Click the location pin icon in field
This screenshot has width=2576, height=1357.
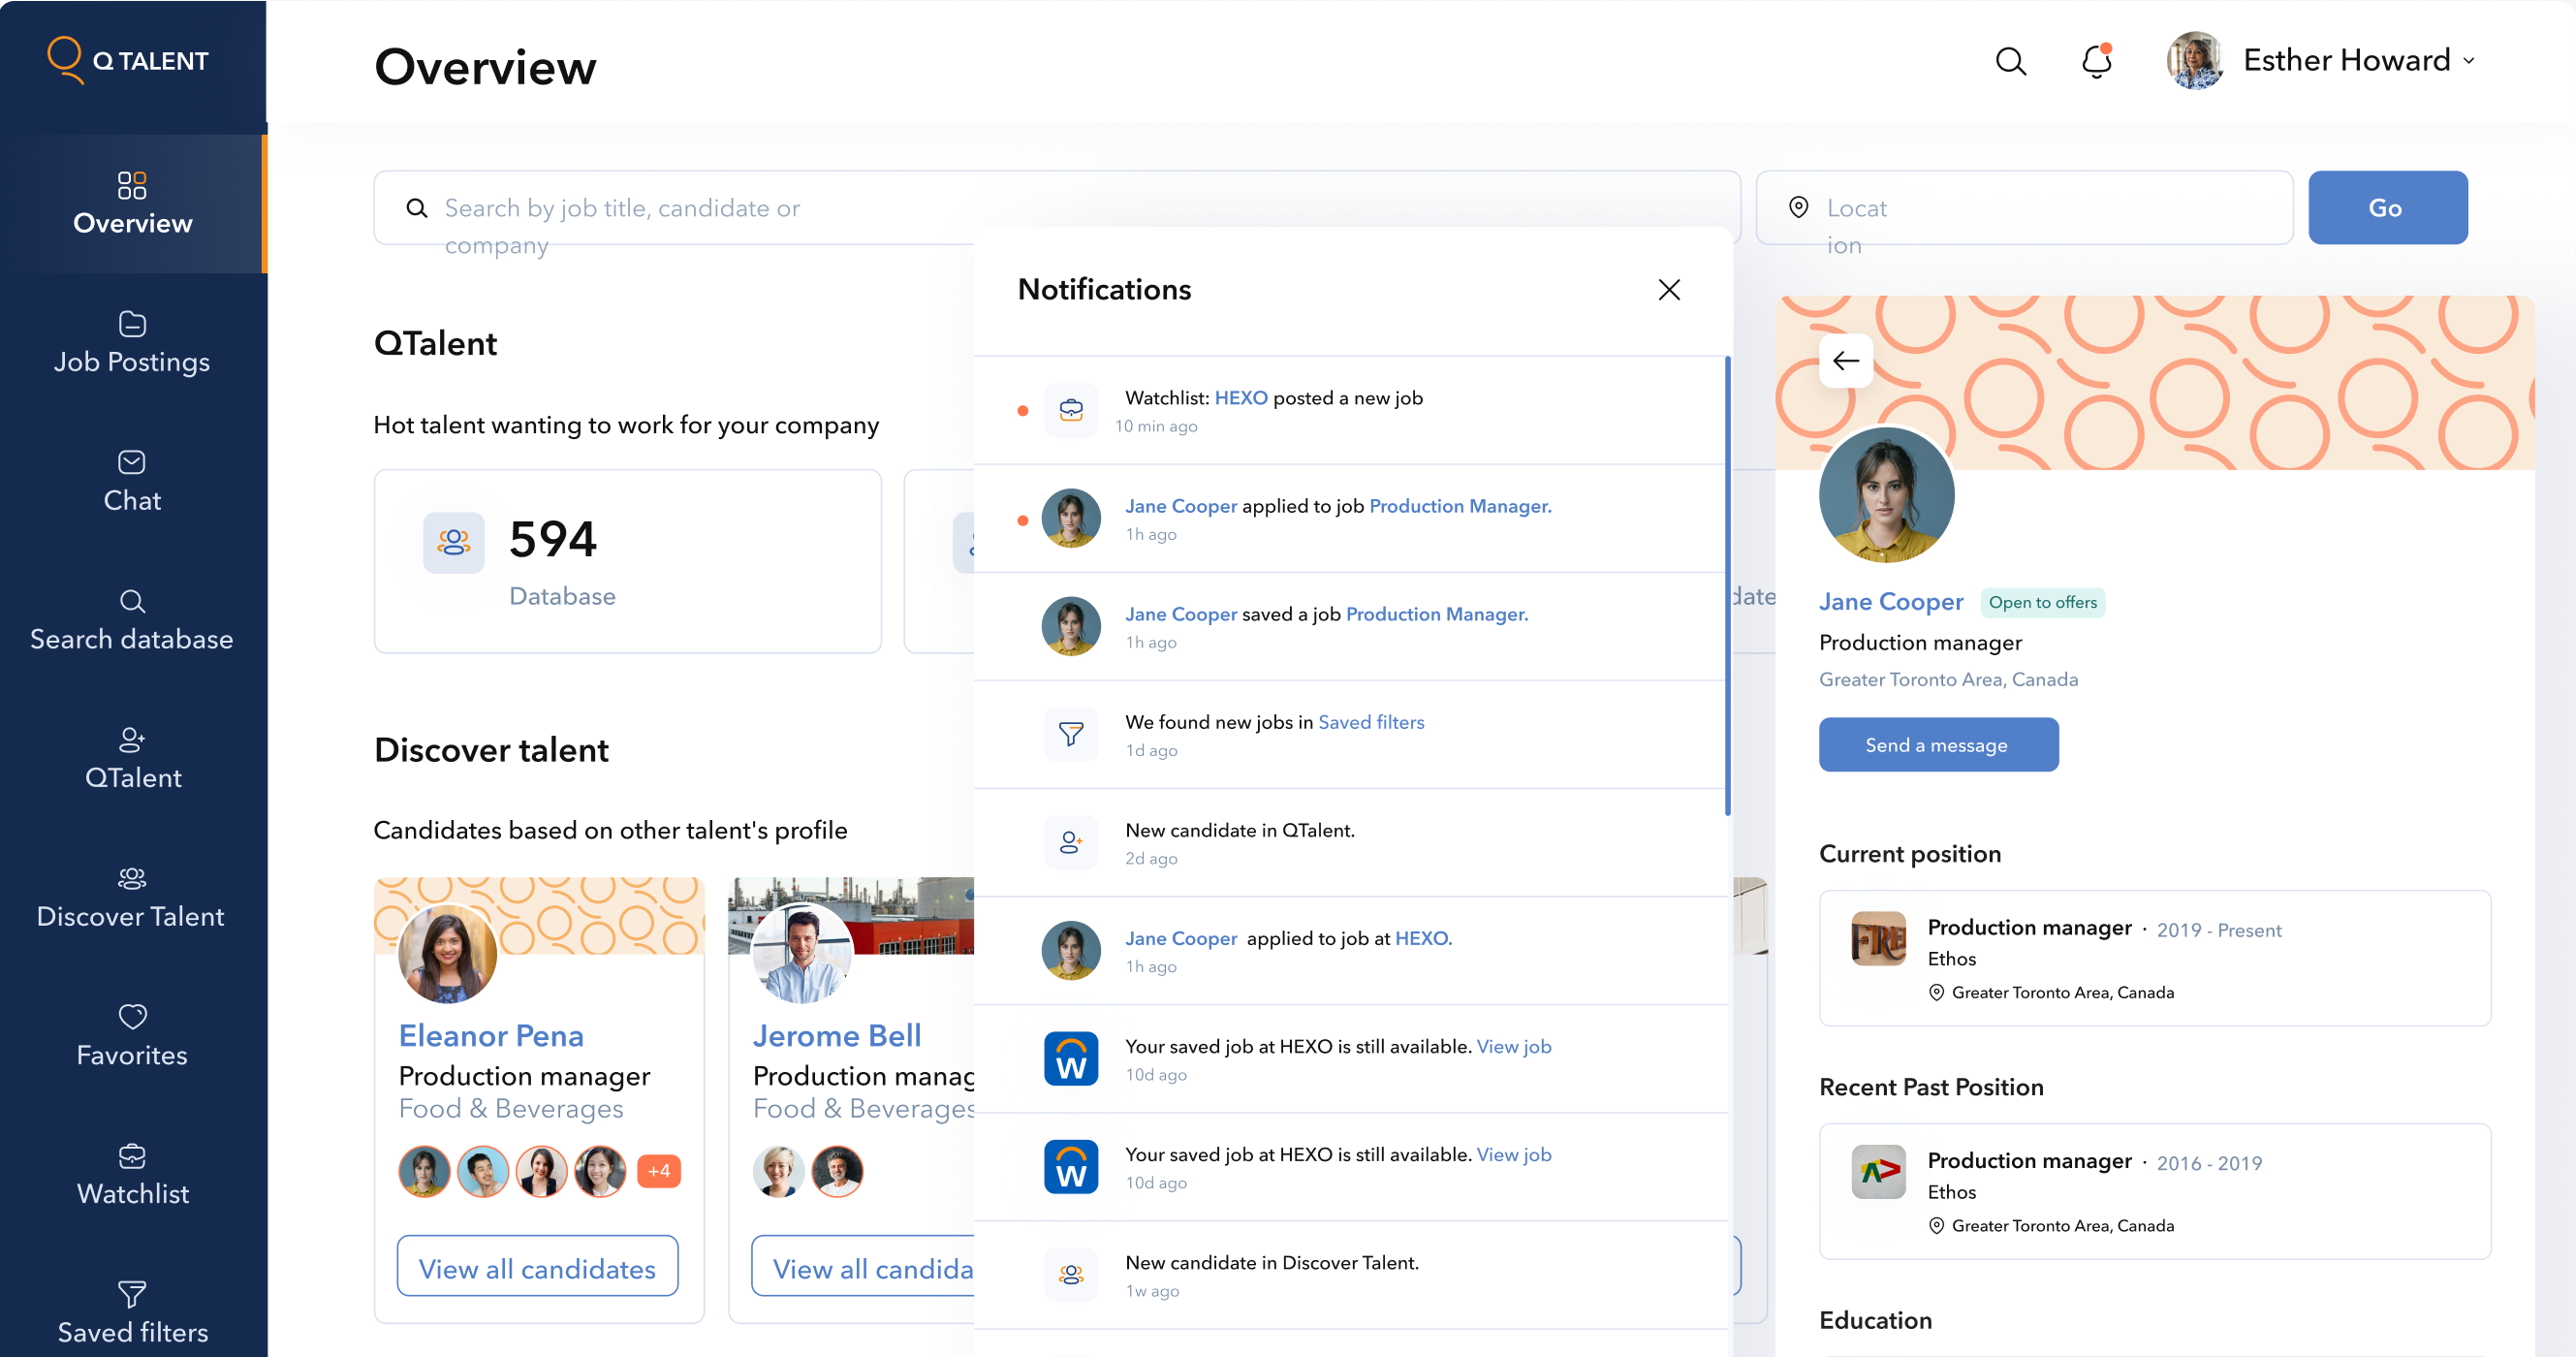pyautogui.click(x=1799, y=207)
